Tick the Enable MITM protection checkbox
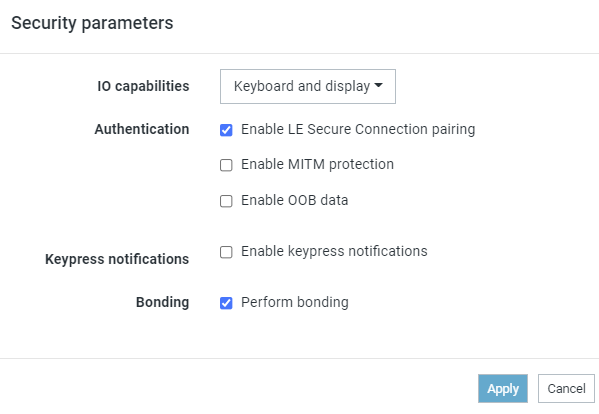 (x=226, y=165)
